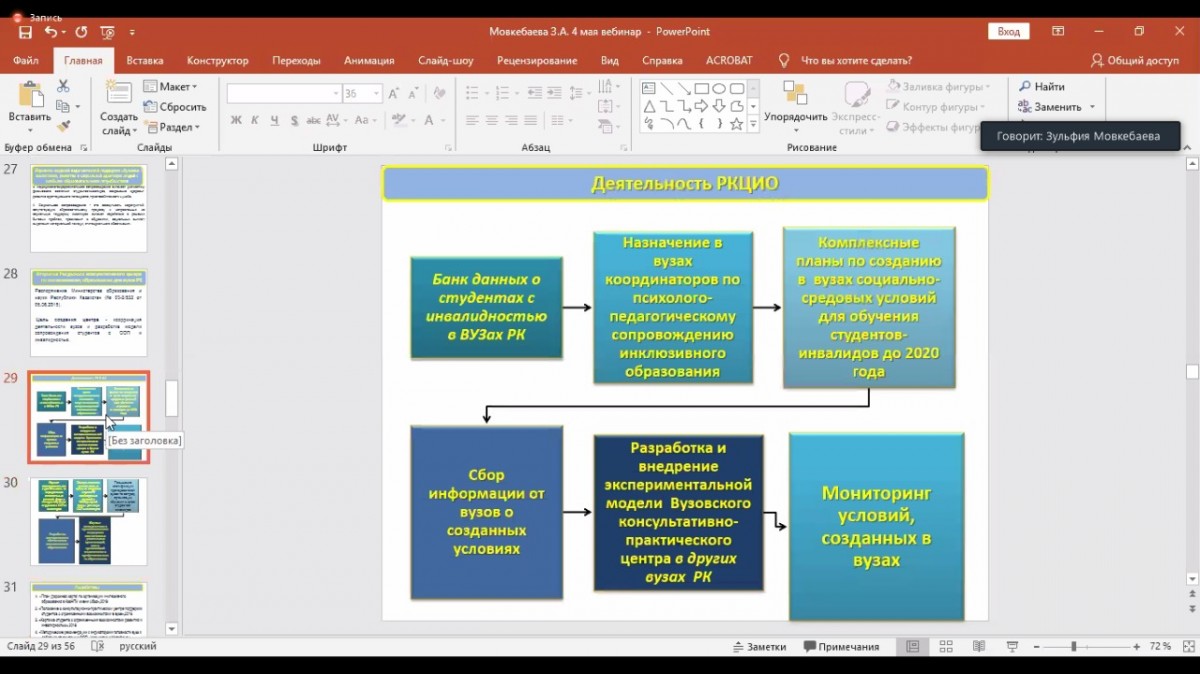Click the Найти find button
Screen dimensions: 1200x674
tap(1041, 87)
